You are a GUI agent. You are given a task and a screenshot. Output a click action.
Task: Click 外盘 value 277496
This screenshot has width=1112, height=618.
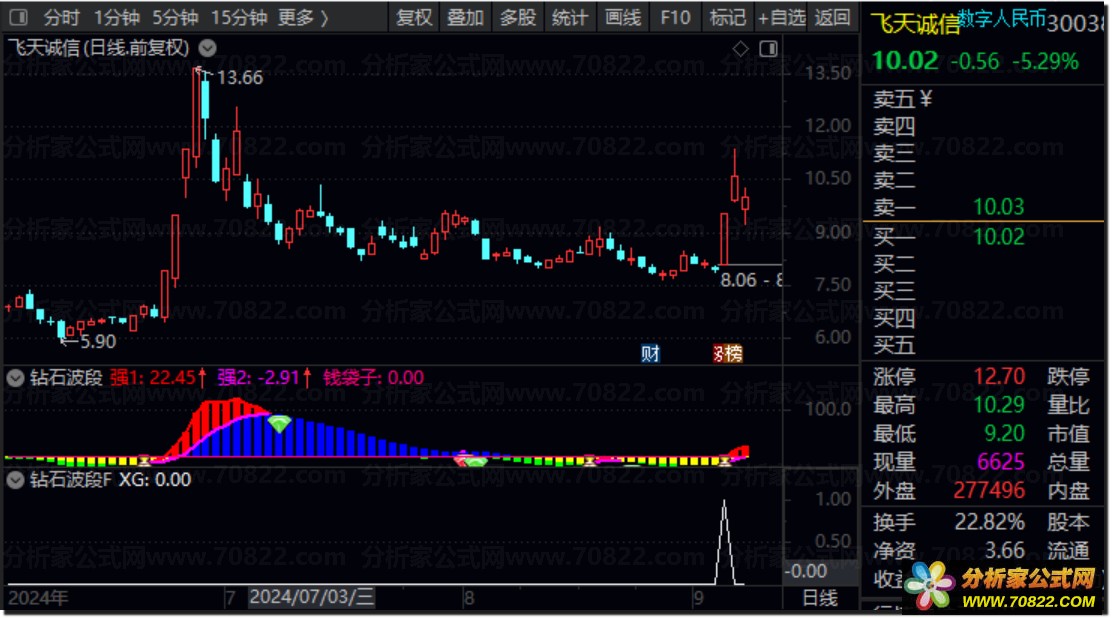click(989, 490)
